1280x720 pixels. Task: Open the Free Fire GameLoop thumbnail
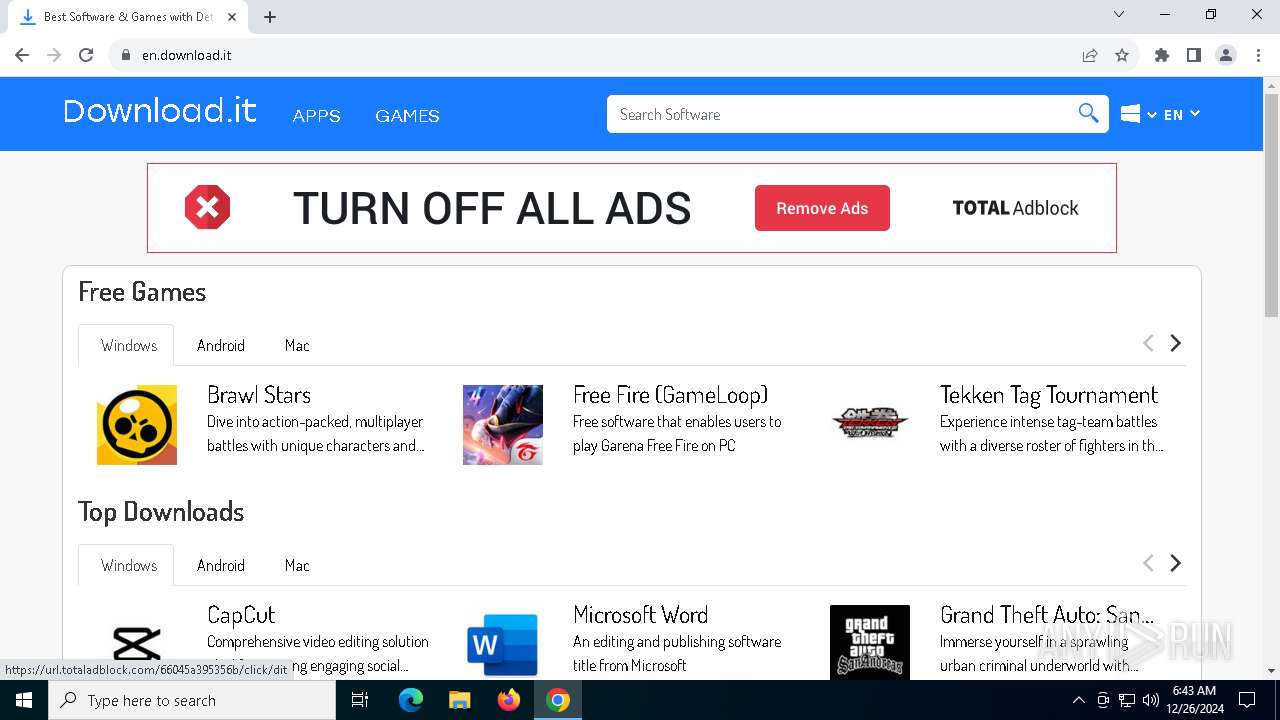[503, 425]
